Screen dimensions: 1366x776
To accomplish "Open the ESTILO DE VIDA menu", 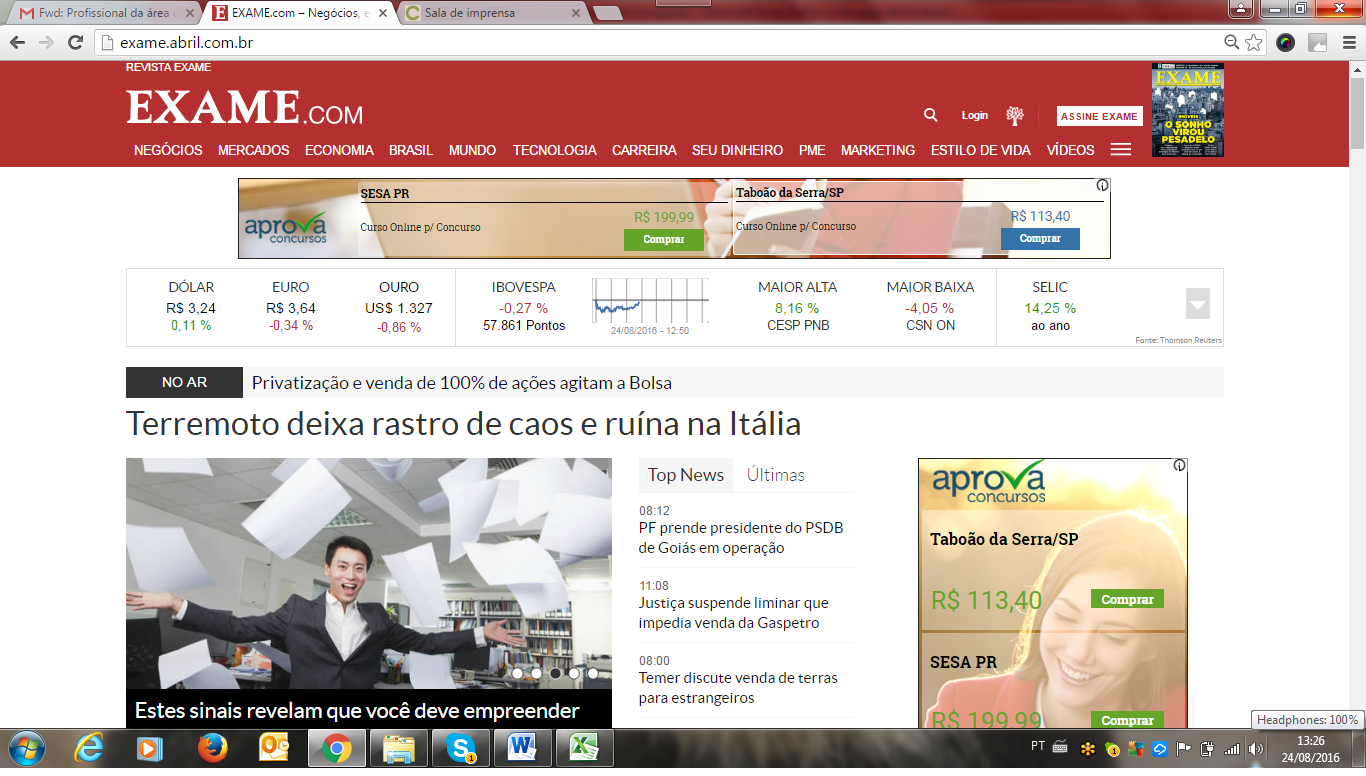I will pos(981,150).
